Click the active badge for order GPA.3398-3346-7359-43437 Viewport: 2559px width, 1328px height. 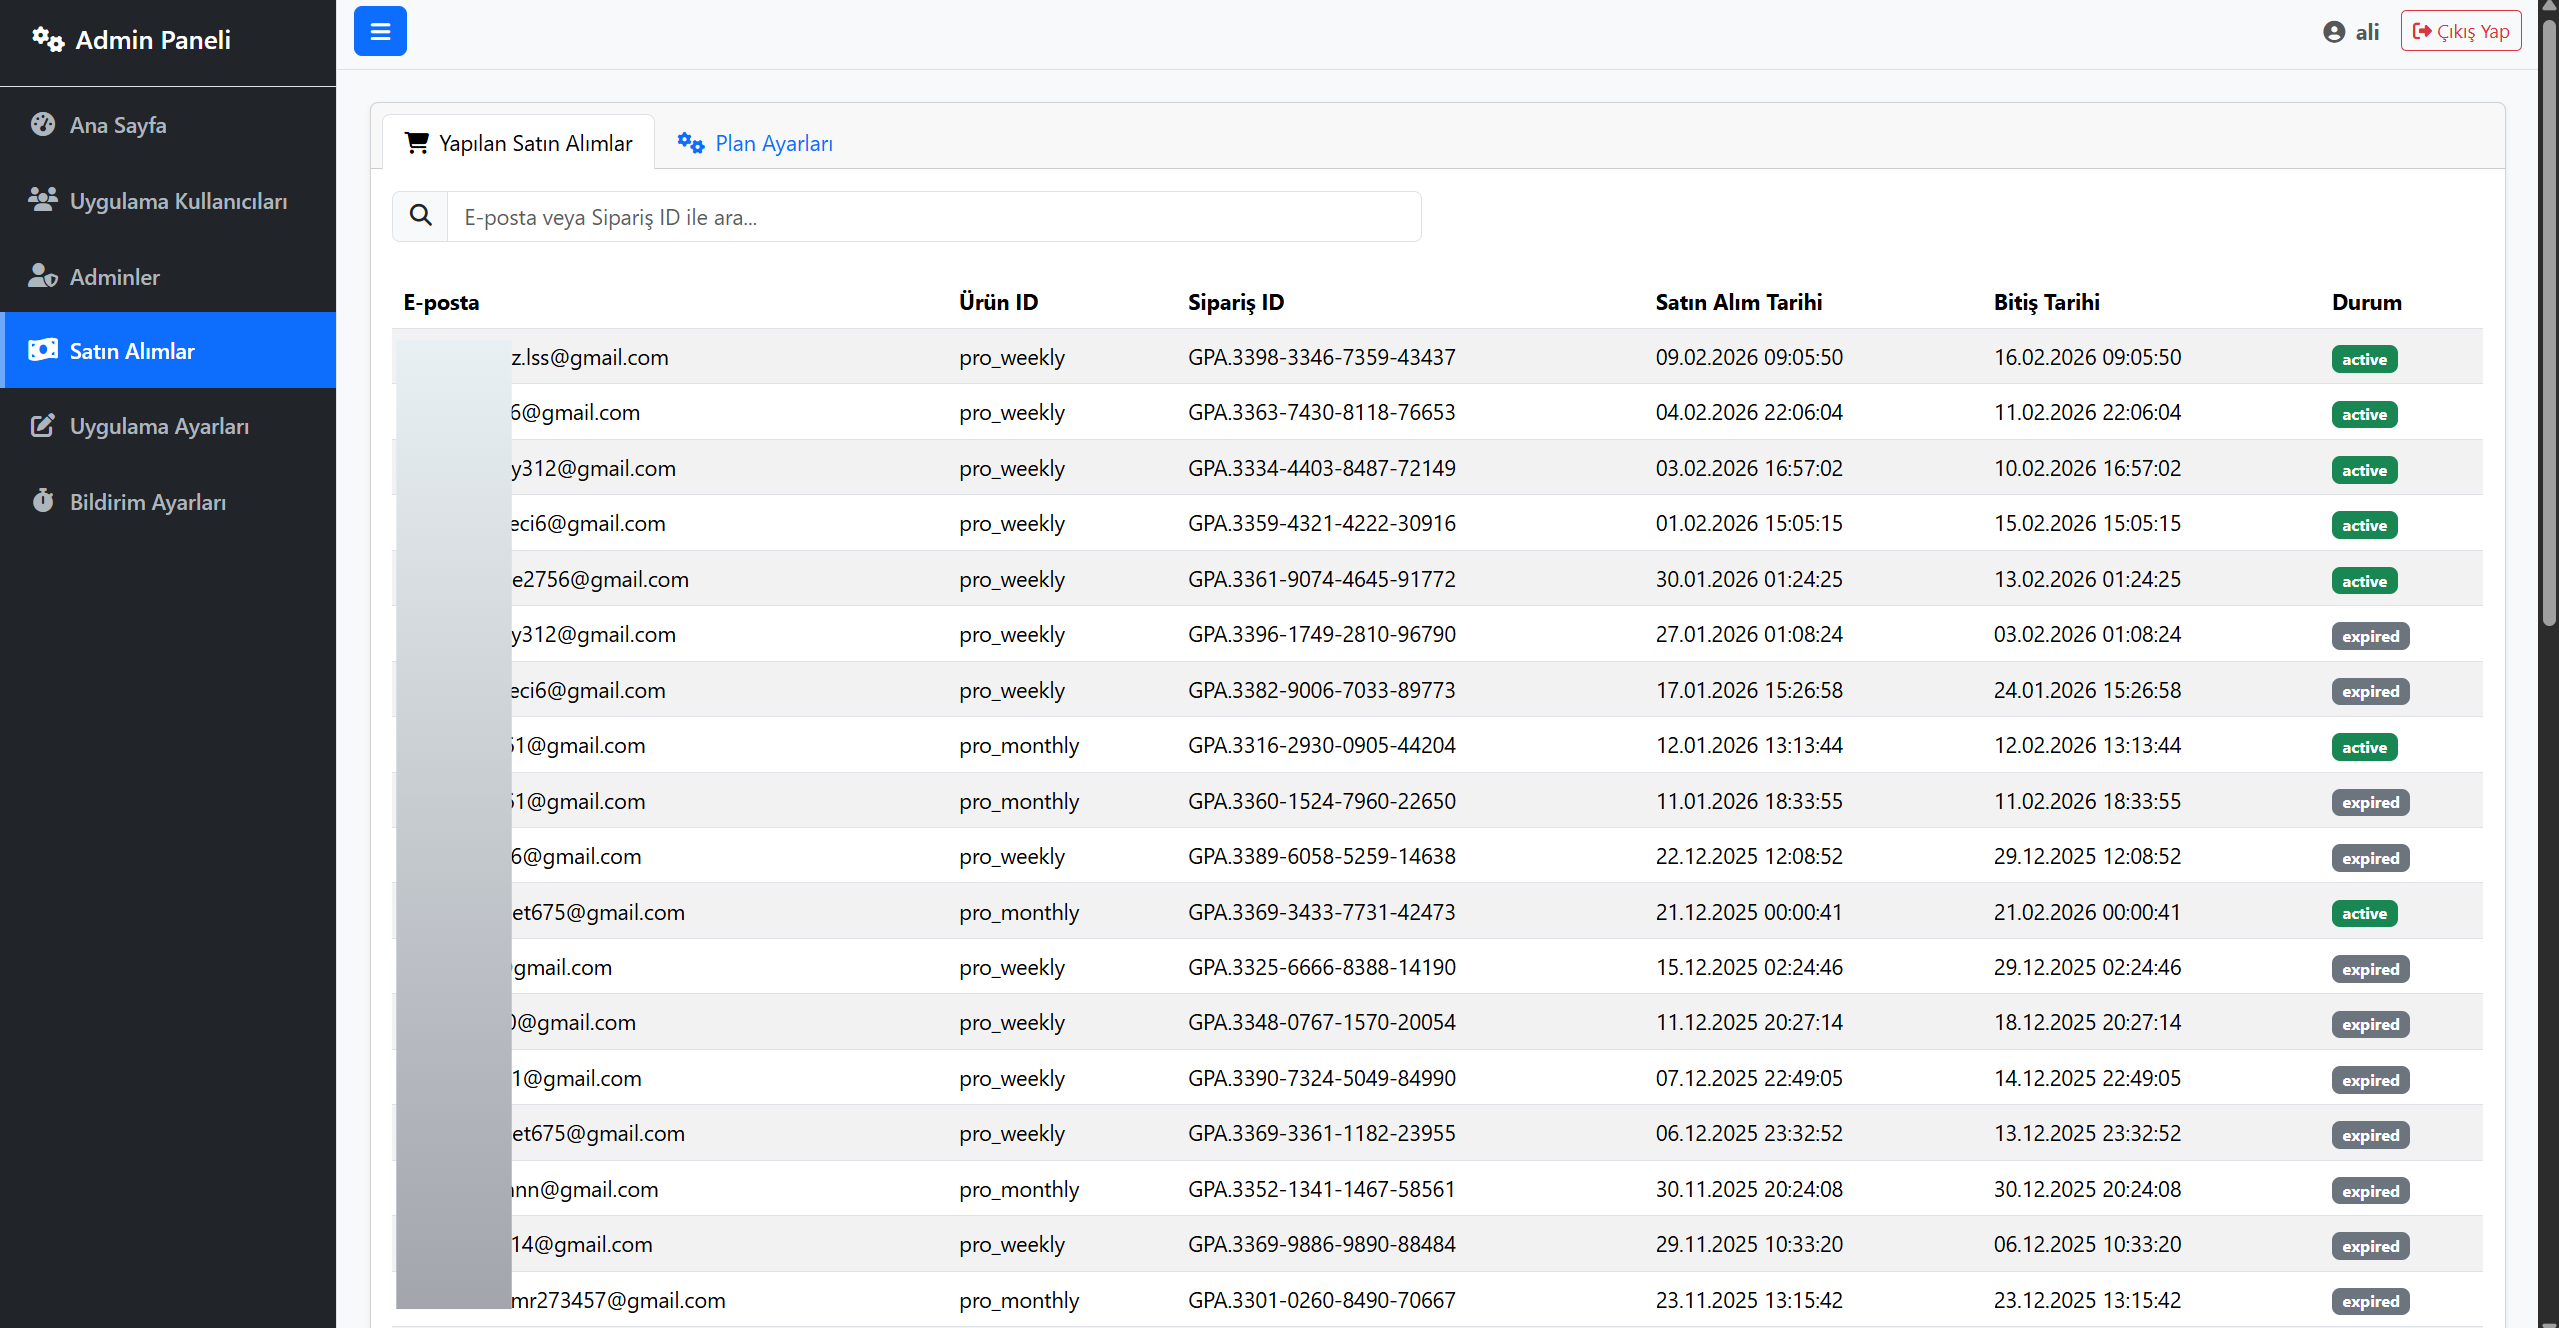2364,359
